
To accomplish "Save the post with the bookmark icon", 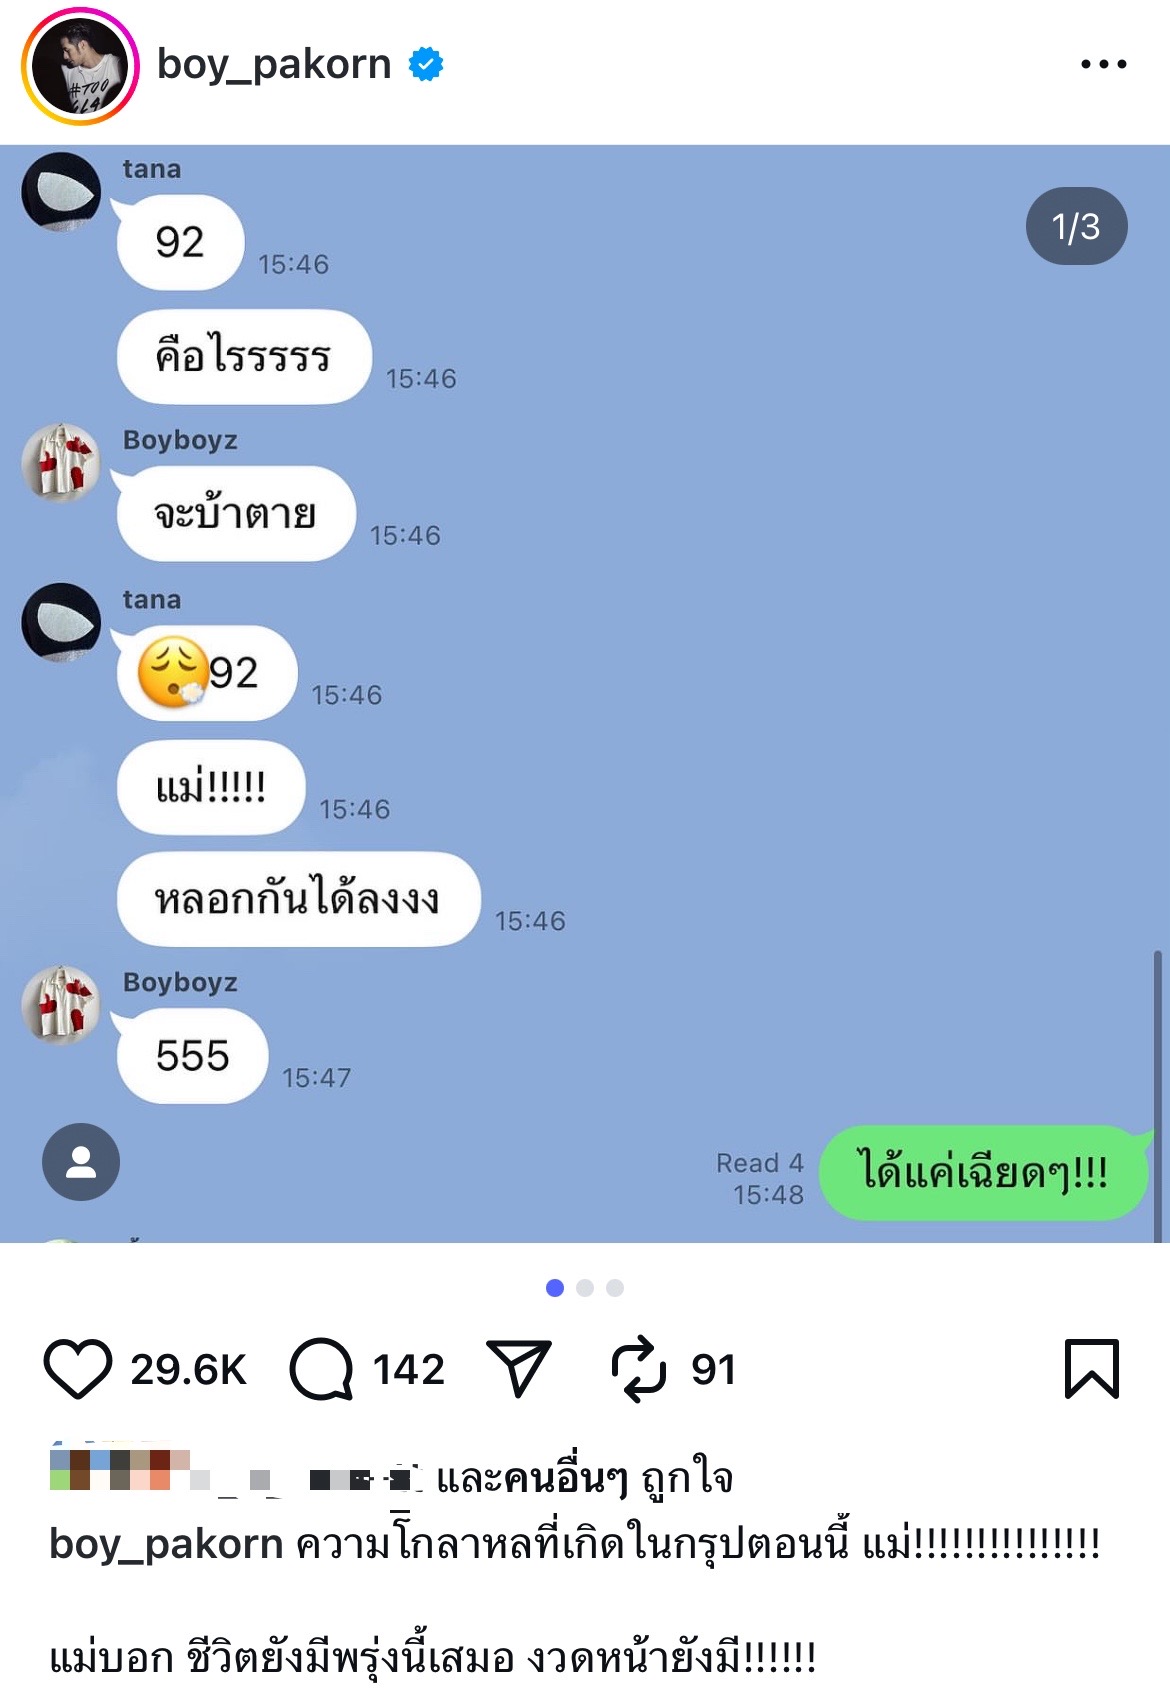I will pyautogui.click(x=1092, y=1368).
